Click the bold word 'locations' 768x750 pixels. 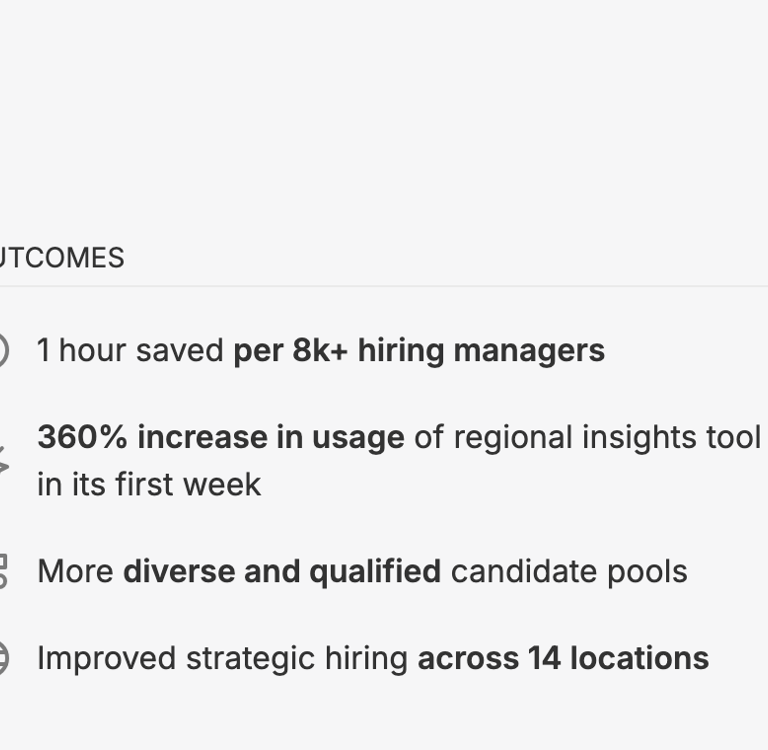(x=640, y=658)
